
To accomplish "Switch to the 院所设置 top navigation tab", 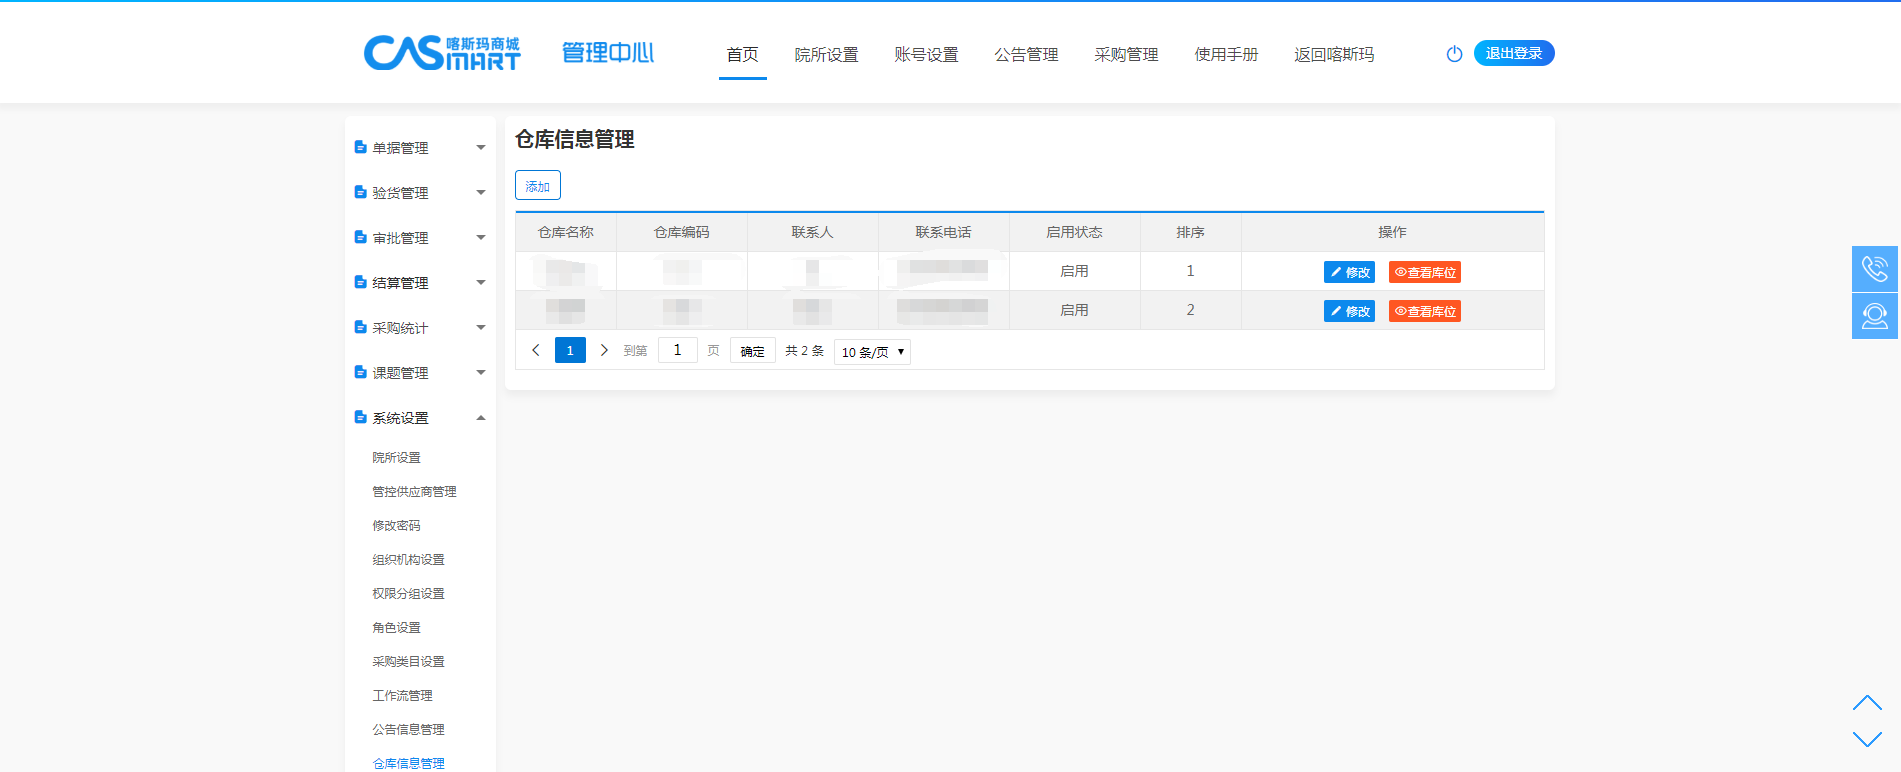I will click(x=826, y=55).
